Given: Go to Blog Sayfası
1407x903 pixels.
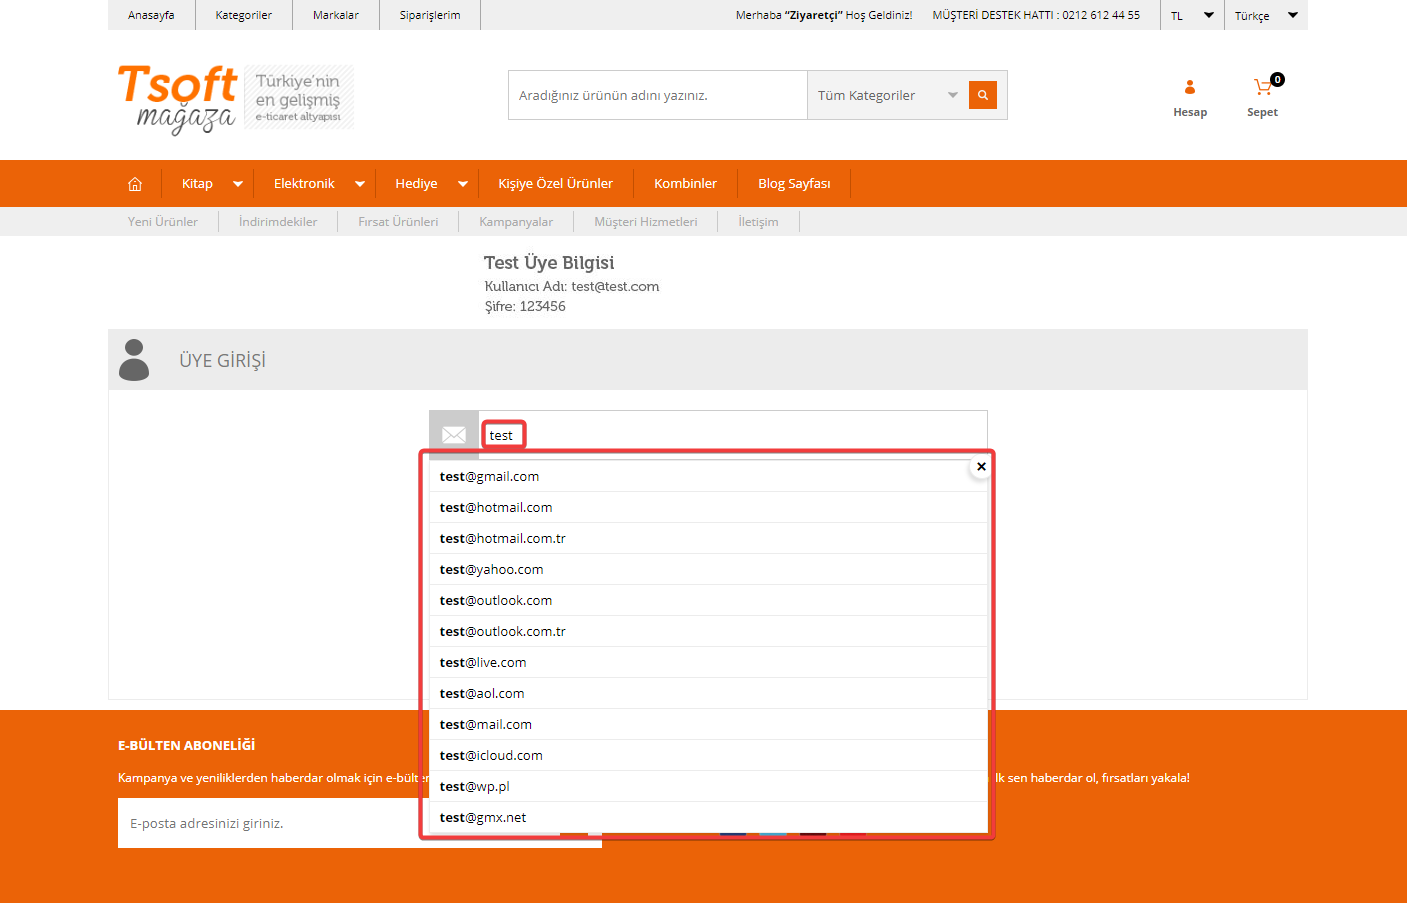Looking at the screenshot, I should pyautogui.click(x=794, y=184).
